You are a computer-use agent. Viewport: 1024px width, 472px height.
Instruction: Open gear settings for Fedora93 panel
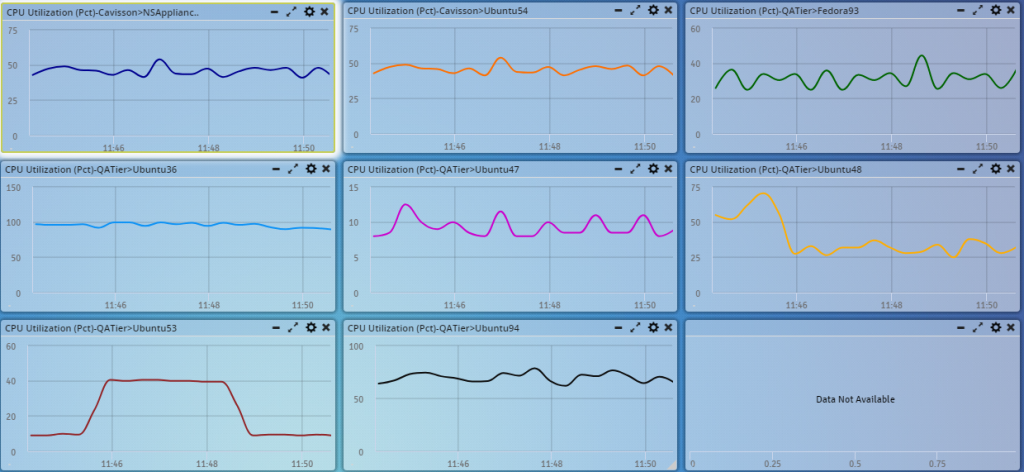pos(995,10)
